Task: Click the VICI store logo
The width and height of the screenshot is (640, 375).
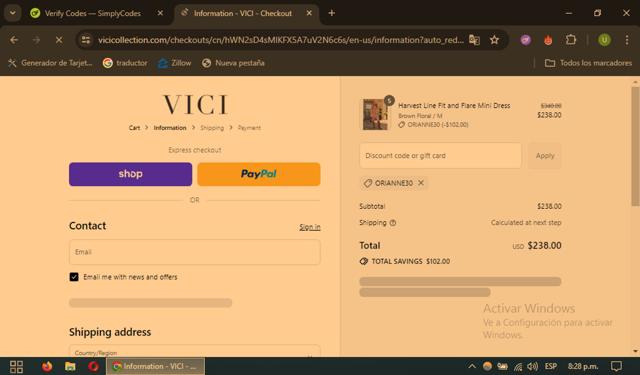Action: pos(195,104)
